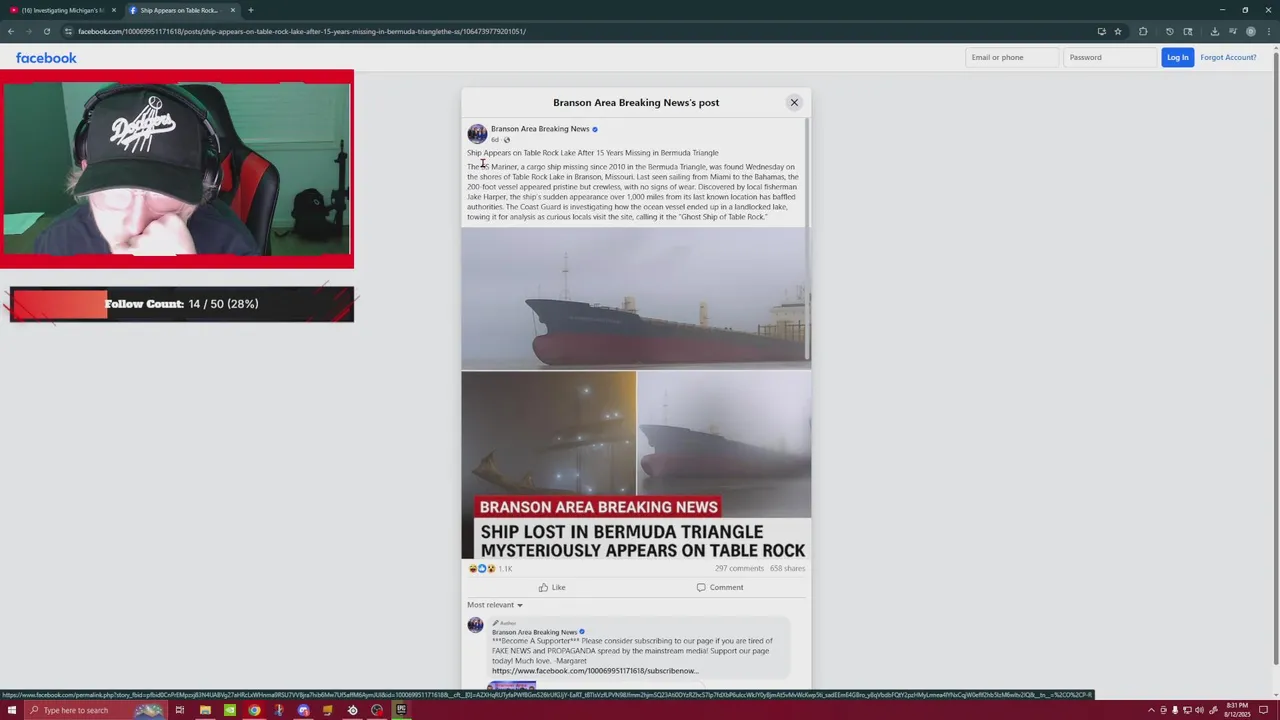Reload the current page
The width and height of the screenshot is (1280, 720).
pos(46,31)
